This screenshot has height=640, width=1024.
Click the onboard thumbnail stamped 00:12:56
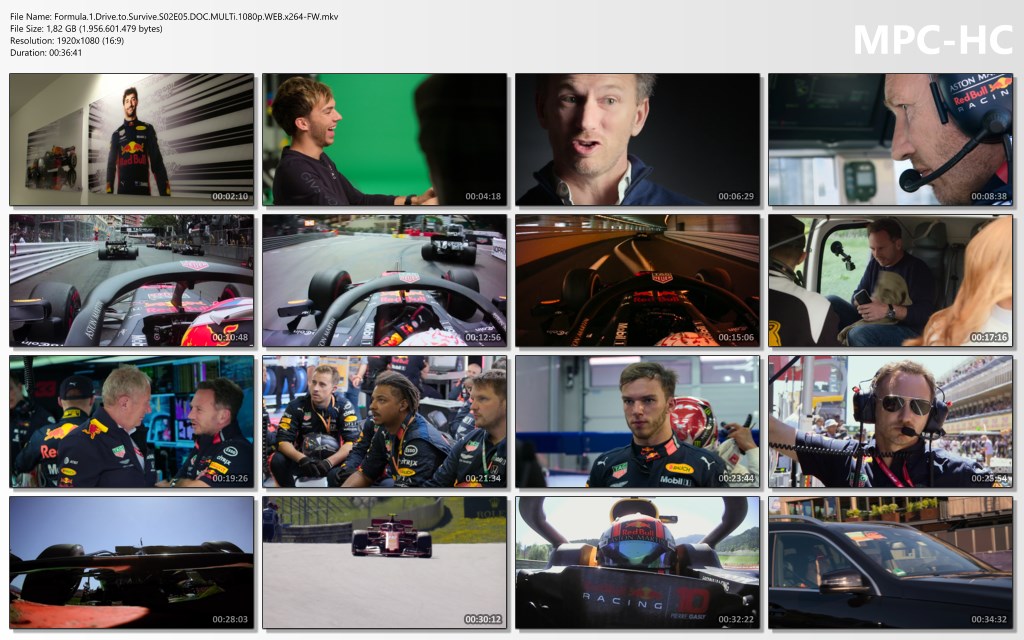pyautogui.click(x=385, y=280)
